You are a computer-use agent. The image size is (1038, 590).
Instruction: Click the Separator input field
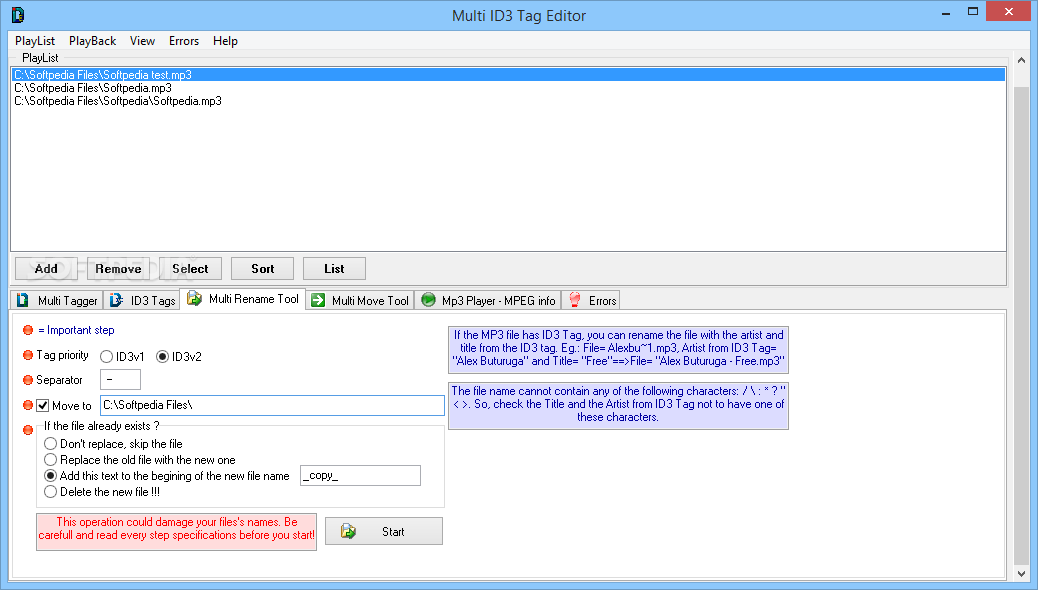tap(120, 380)
